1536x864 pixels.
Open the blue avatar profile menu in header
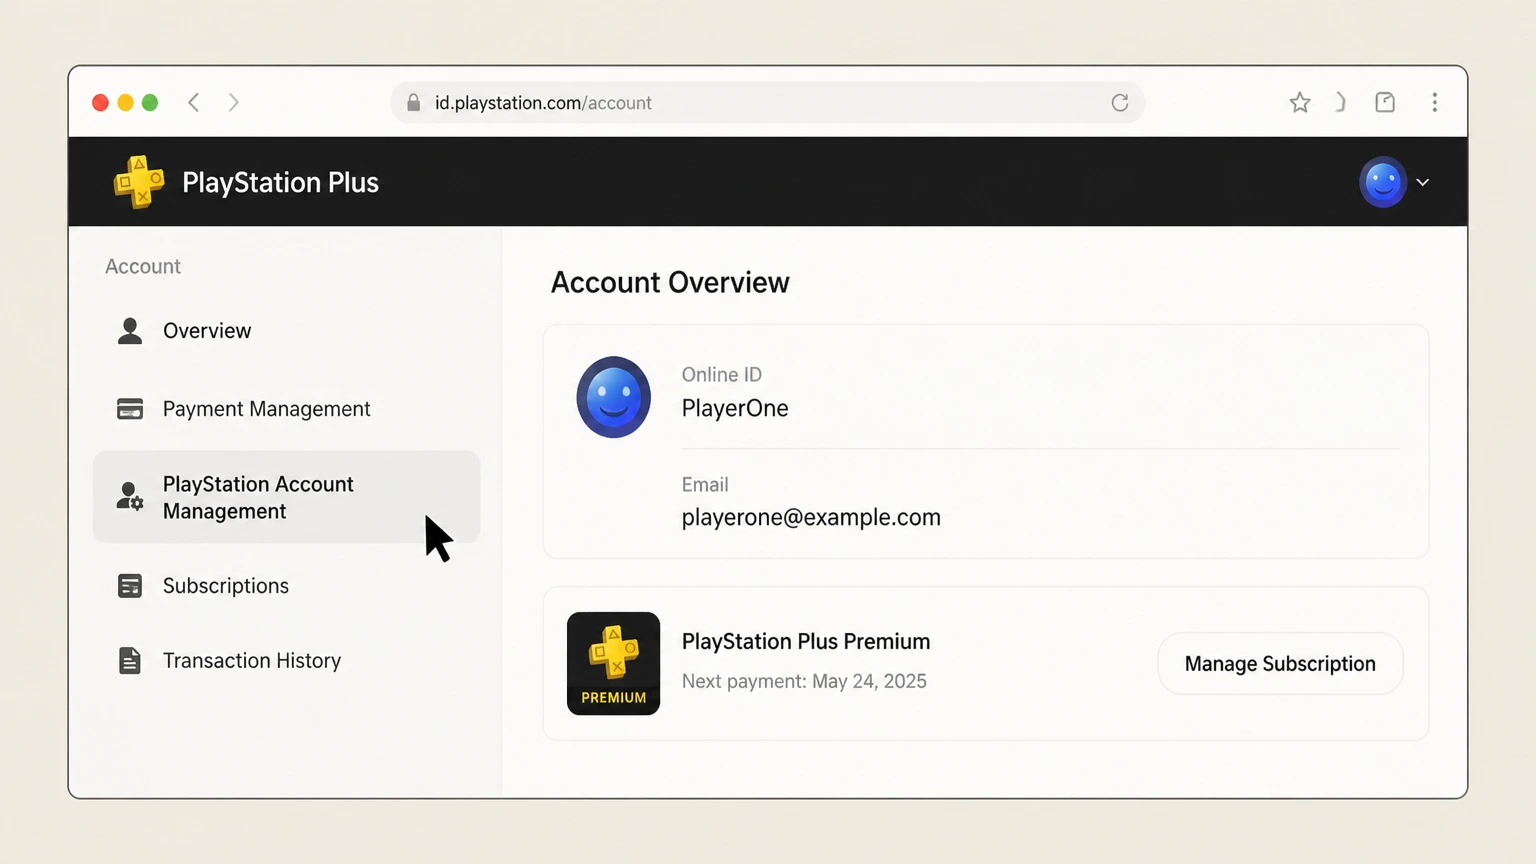coord(1383,182)
